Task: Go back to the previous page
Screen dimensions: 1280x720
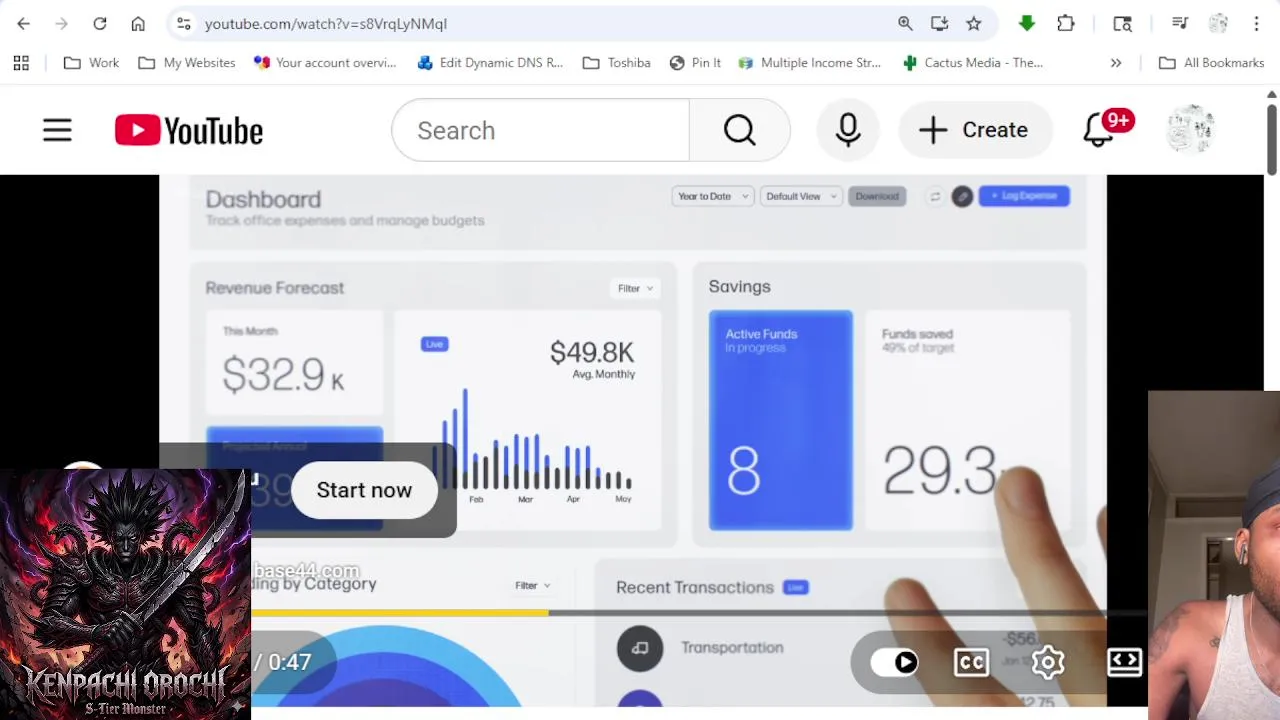Action: [23, 23]
